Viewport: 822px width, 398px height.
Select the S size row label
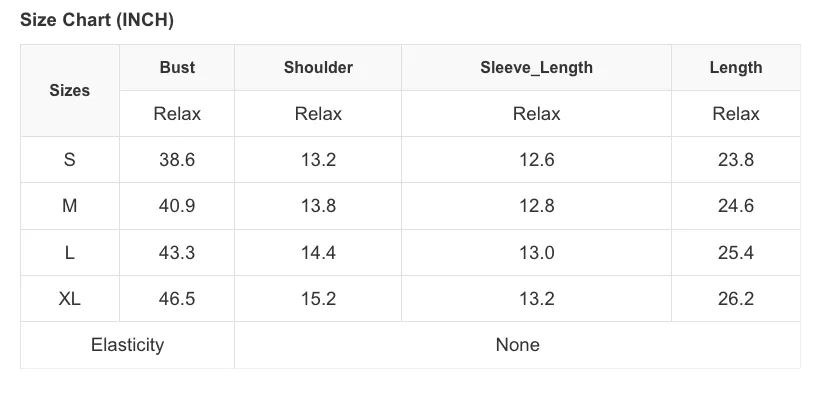70,159
